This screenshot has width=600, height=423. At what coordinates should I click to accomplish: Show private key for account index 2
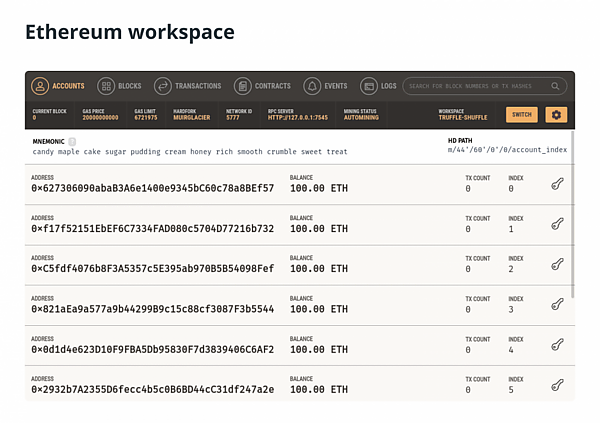[558, 264]
